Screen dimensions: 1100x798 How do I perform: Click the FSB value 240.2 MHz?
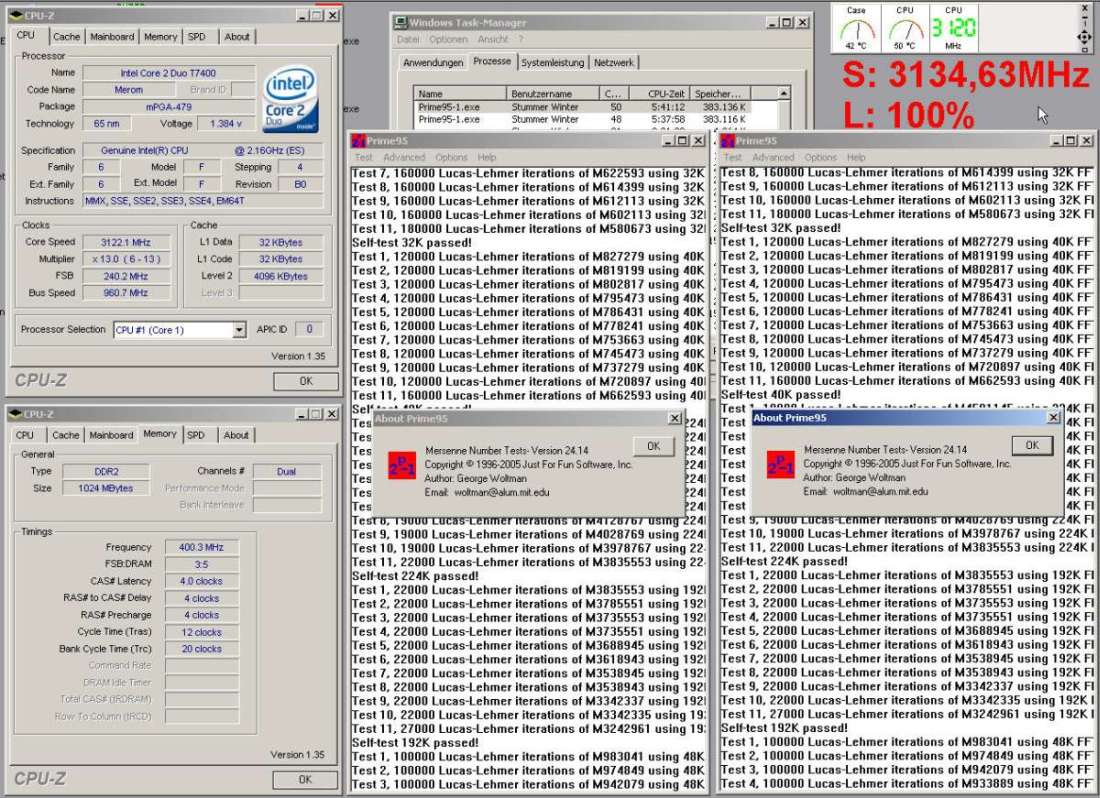[126, 276]
